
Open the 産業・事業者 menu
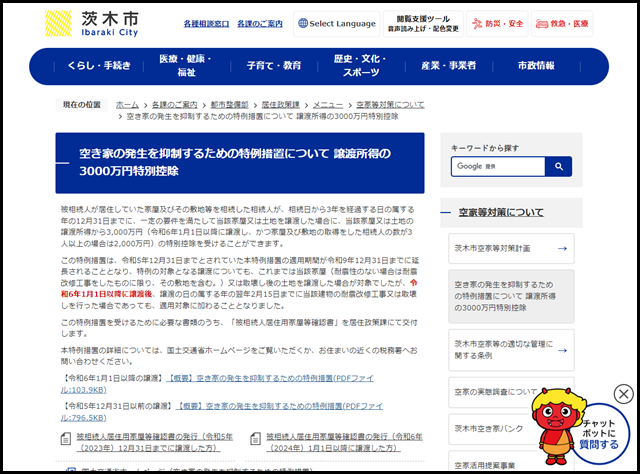click(x=449, y=66)
